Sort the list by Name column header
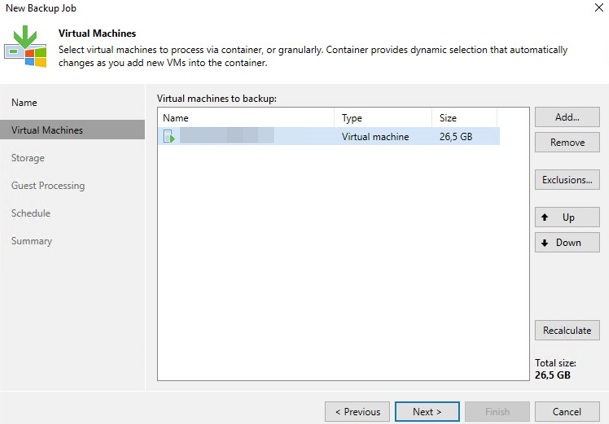Screen dimensions: 609x424 [245, 118]
